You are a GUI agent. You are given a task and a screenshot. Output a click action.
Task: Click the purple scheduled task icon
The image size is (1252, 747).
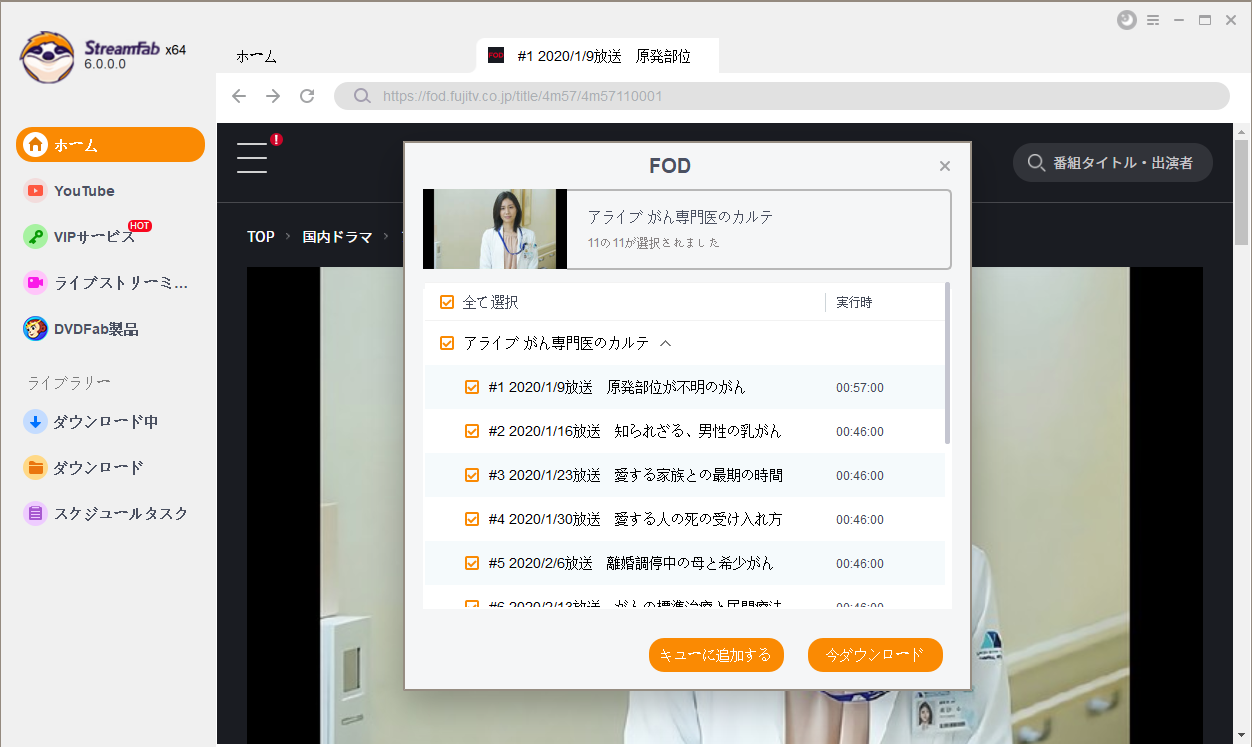coord(36,514)
